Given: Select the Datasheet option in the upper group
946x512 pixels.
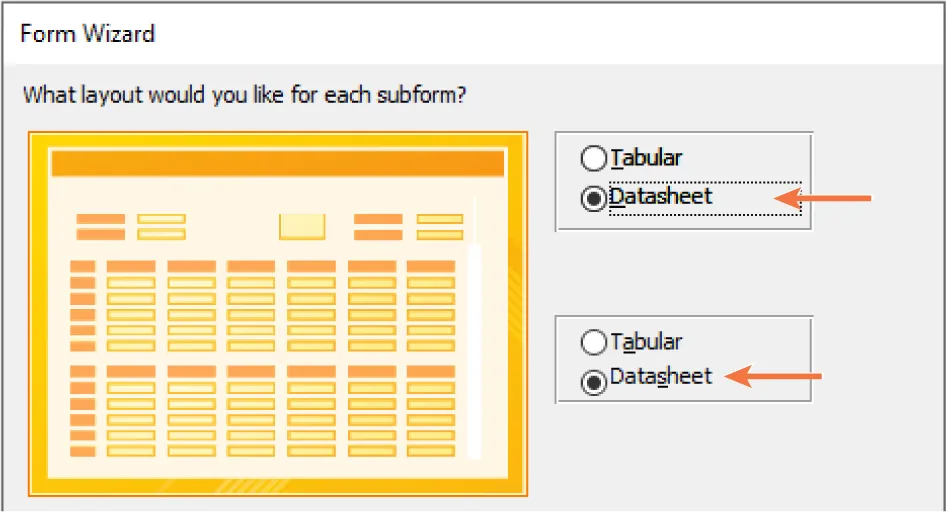Looking at the screenshot, I should tap(594, 198).
